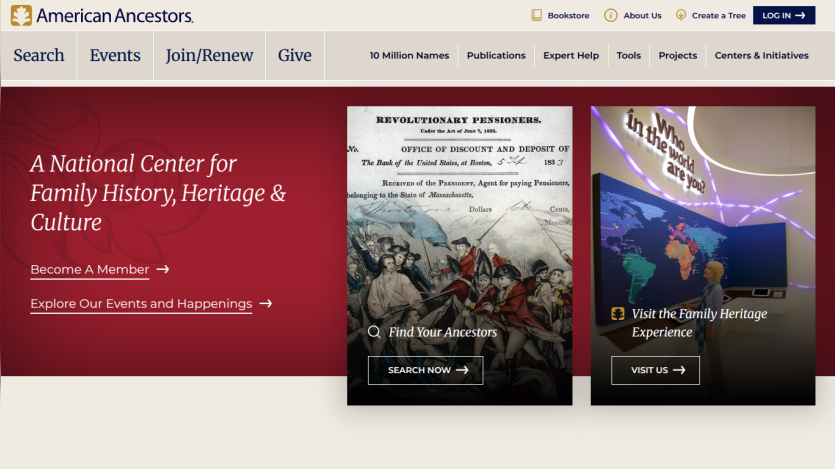835x469 pixels.
Task: Click Visit the Family Heritage Experience heading
Action: (699, 323)
